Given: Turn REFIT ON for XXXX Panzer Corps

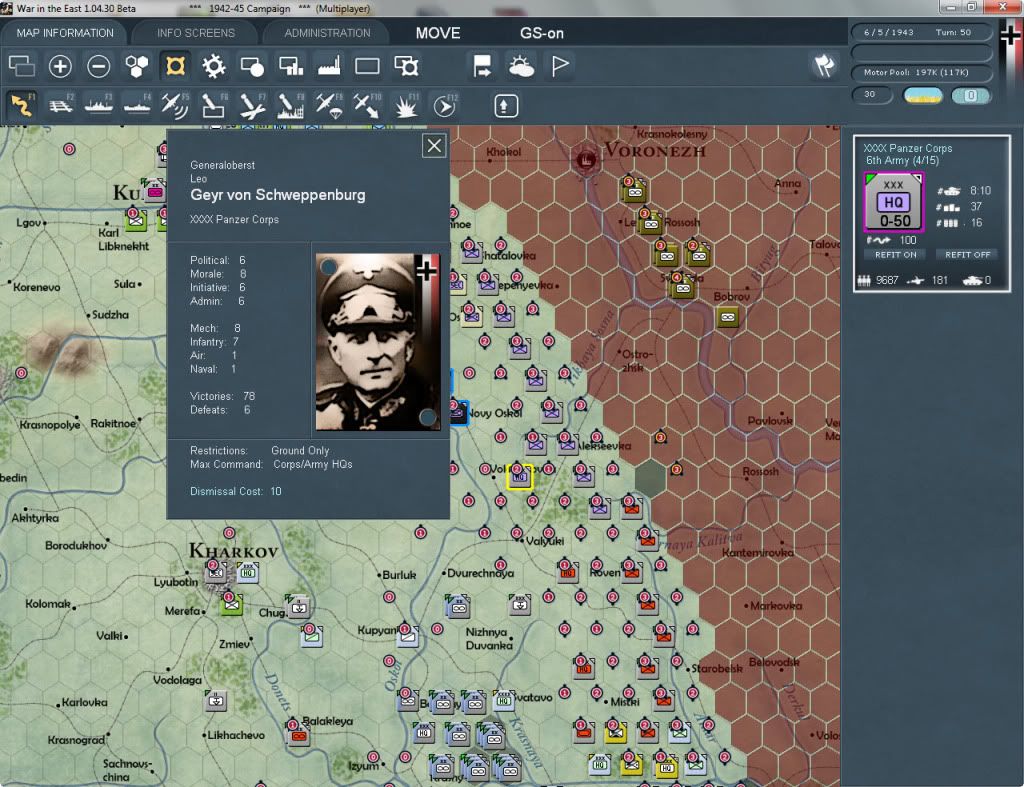Looking at the screenshot, I should pos(895,255).
